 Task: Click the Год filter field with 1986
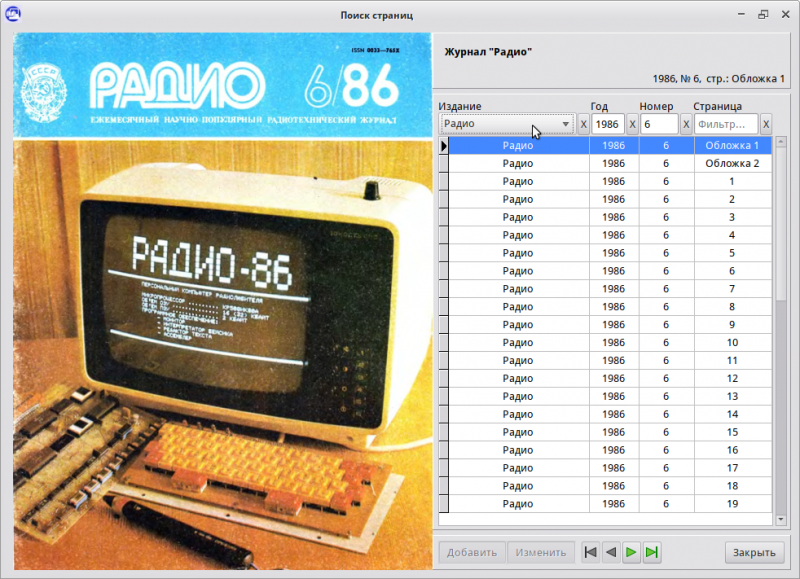[x=608, y=124]
